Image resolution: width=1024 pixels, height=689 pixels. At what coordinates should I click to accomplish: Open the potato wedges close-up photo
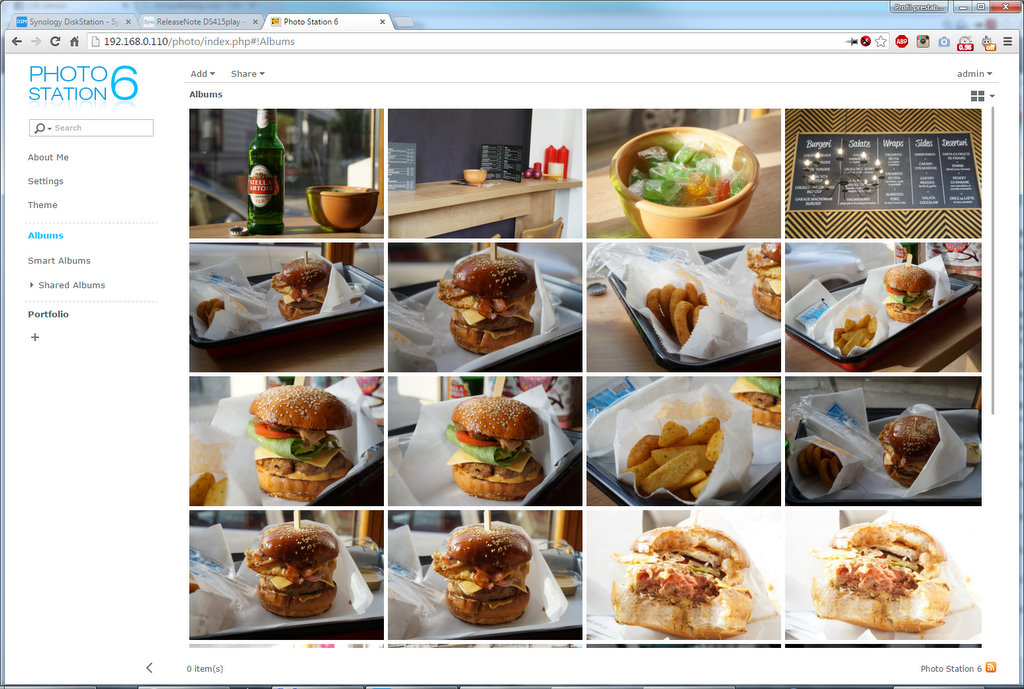684,441
